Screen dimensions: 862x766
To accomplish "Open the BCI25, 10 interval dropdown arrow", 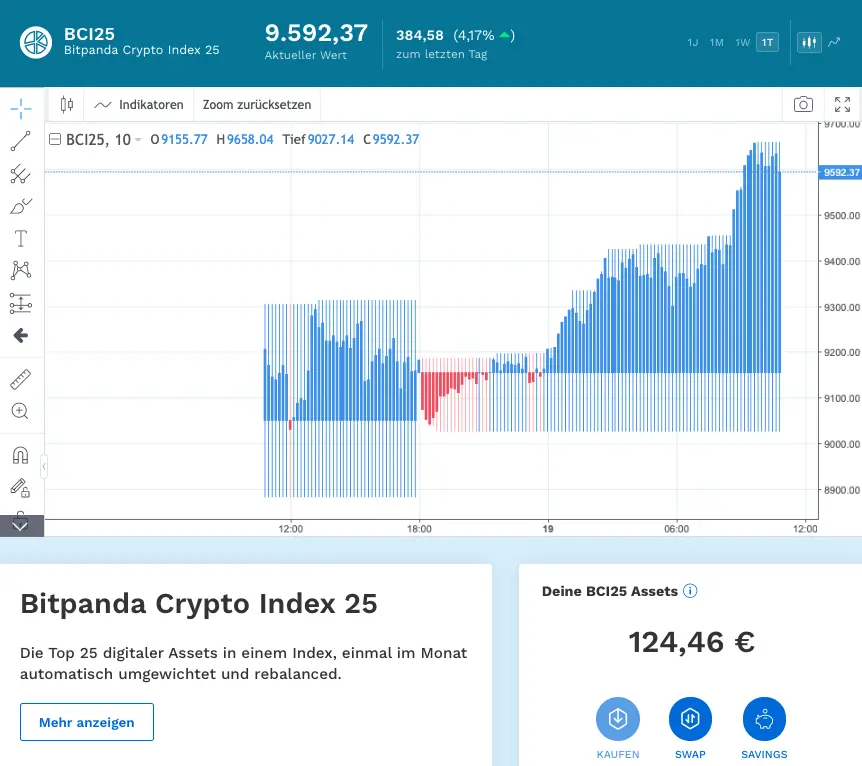I will point(138,140).
